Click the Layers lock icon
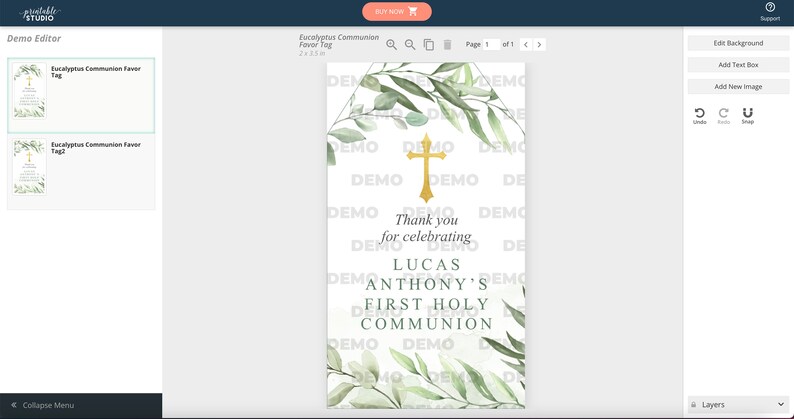 coord(693,404)
